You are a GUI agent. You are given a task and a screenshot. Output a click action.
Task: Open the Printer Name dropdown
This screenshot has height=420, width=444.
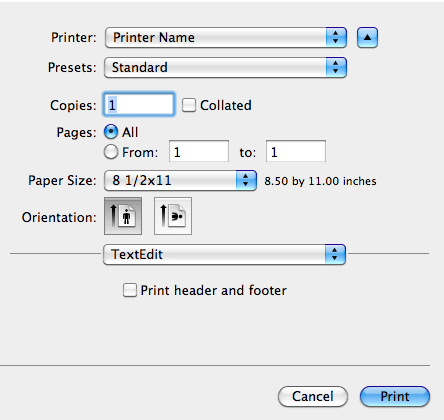pyautogui.click(x=226, y=37)
